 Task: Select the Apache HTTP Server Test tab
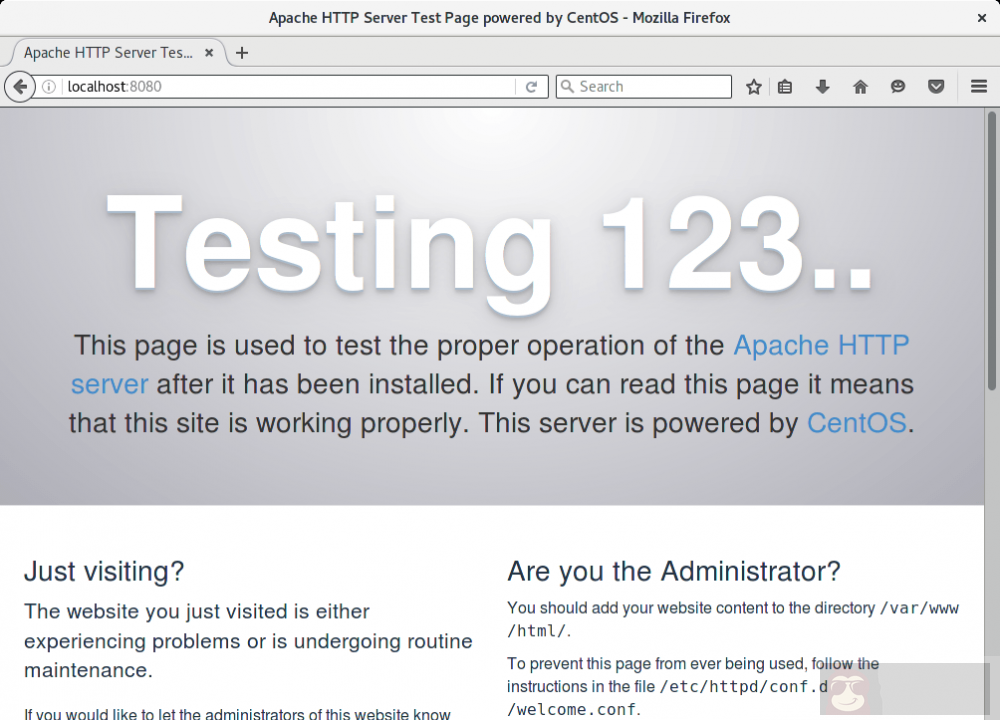(x=105, y=53)
